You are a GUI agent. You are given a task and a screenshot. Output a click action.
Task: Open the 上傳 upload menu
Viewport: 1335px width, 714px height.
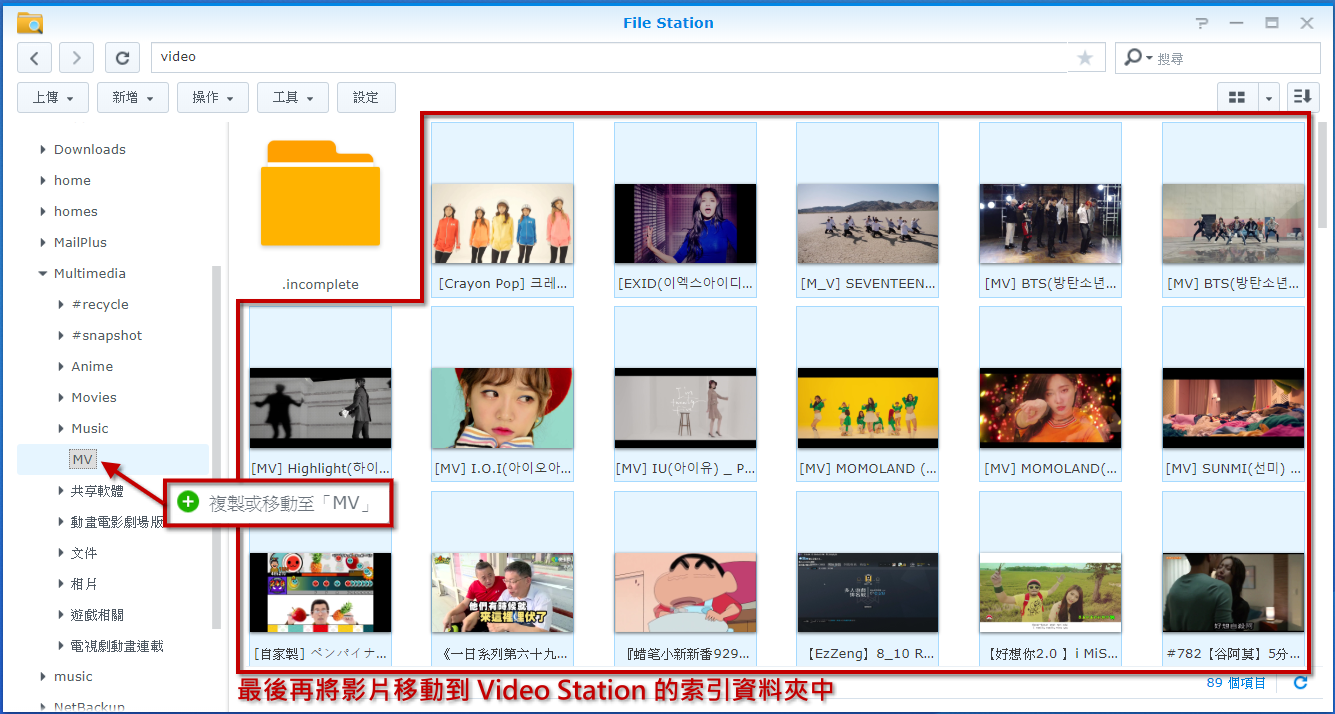click(x=53, y=97)
